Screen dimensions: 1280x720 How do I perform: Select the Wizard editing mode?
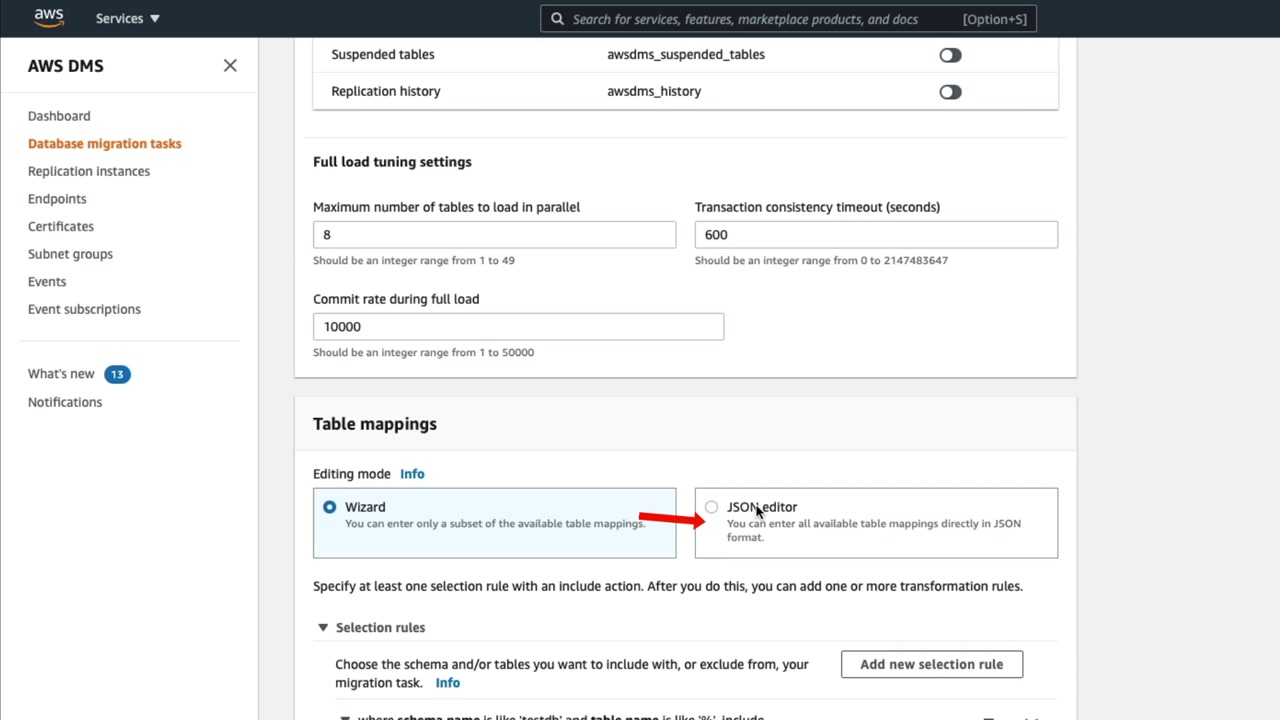[x=329, y=507]
